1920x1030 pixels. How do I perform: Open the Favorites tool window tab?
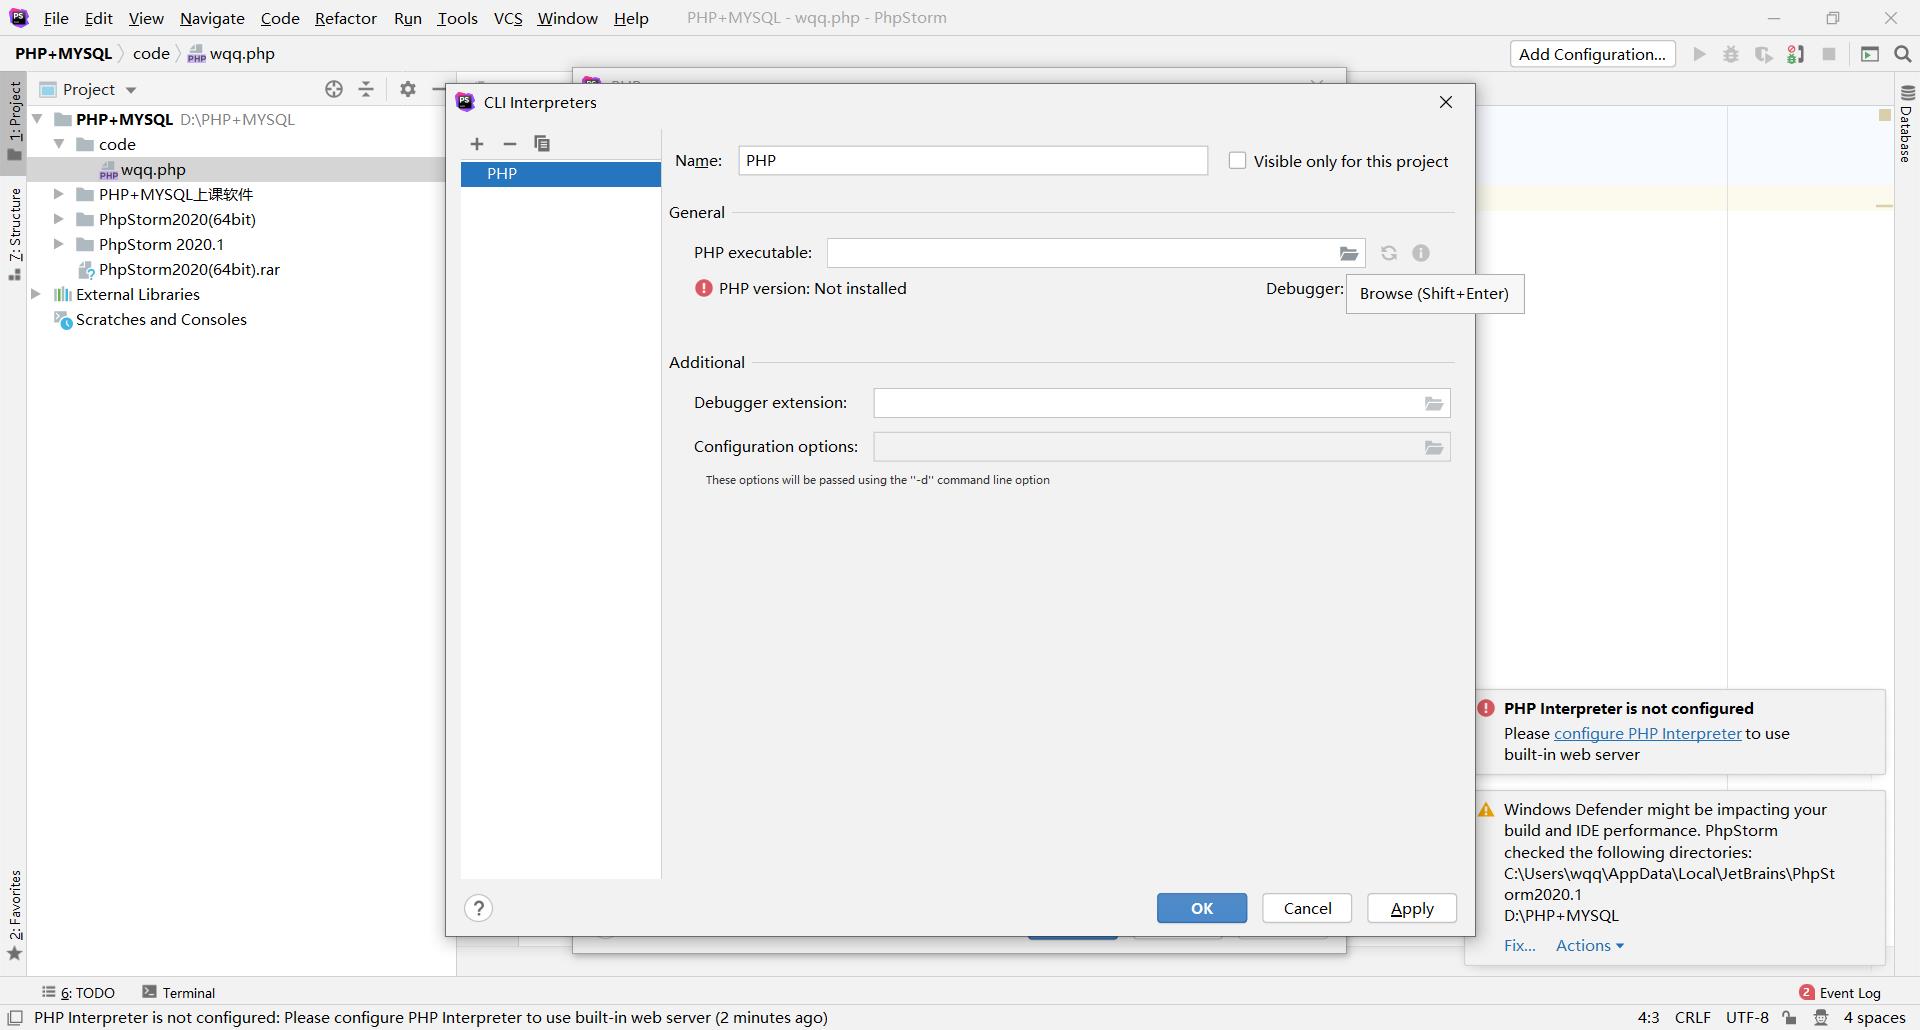point(15,914)
